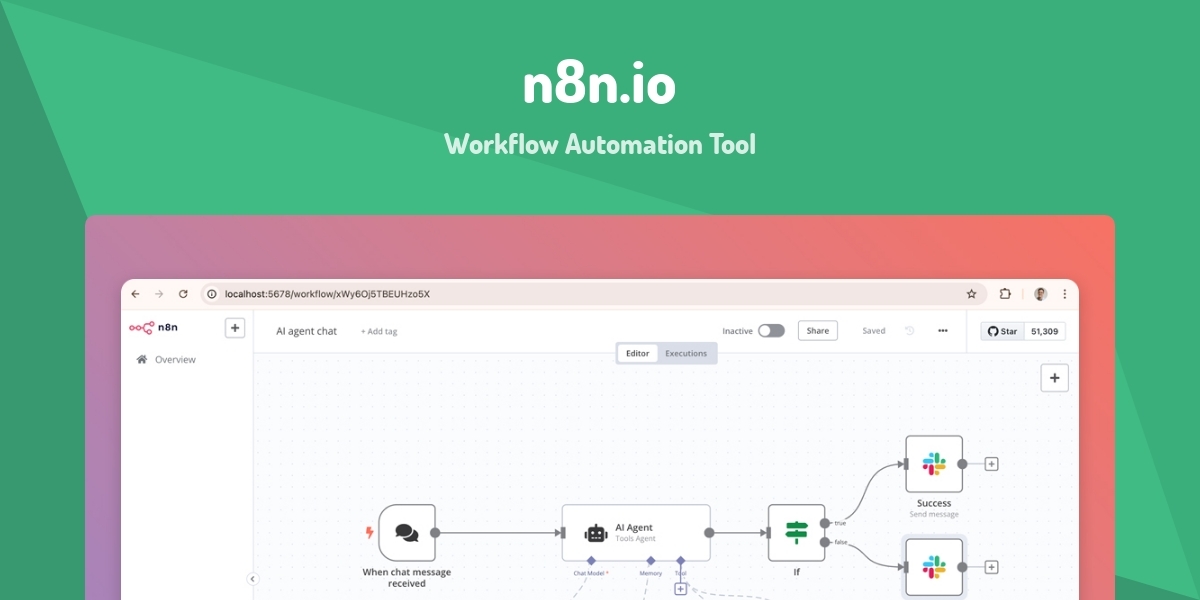
Task: Open the browser profile menu
Action: coord(1038,294)
